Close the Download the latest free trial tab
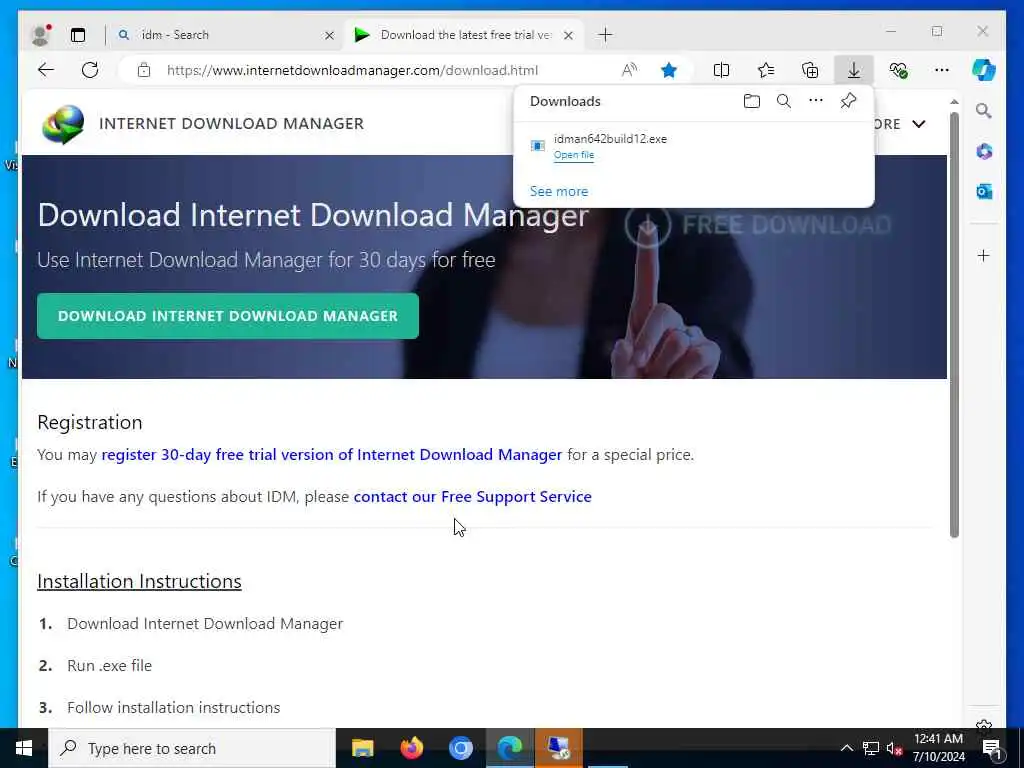Screen dimensions: 1024x768 [568, 35]
